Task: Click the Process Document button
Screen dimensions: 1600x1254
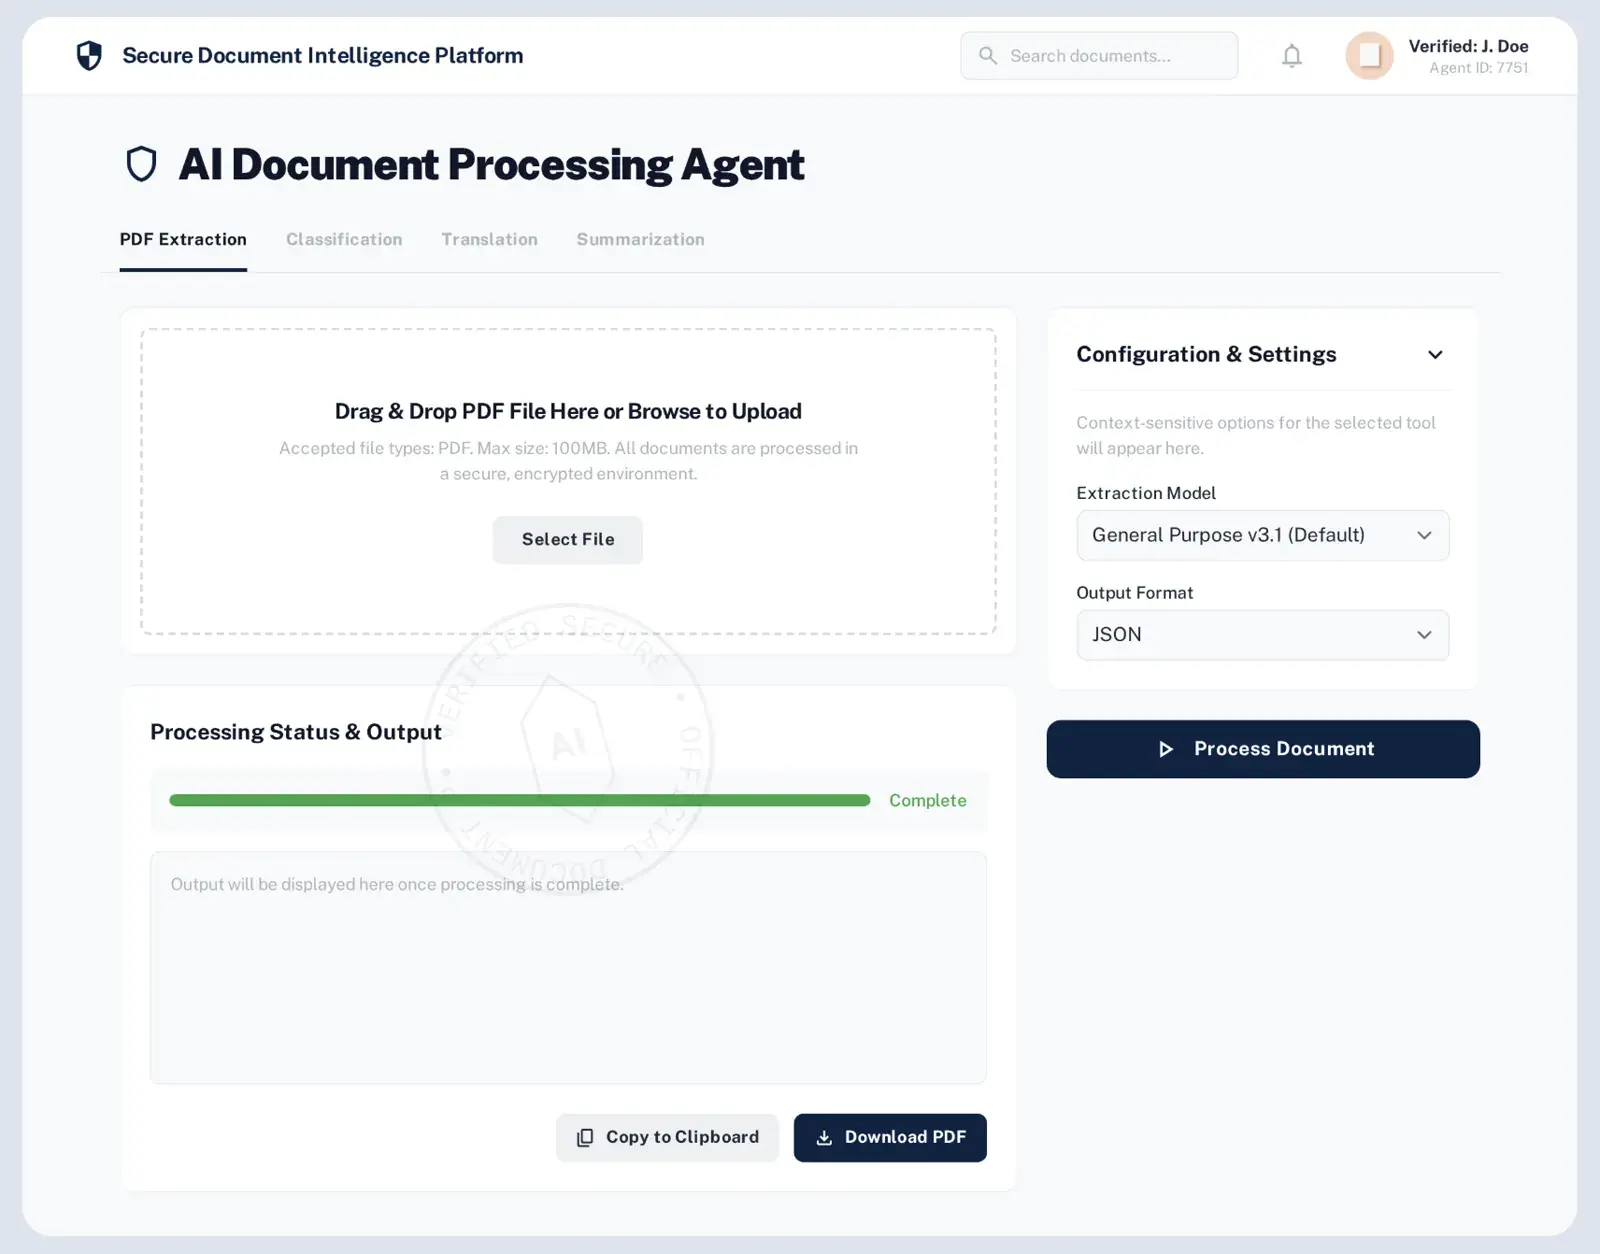Action: point(1263,749)
